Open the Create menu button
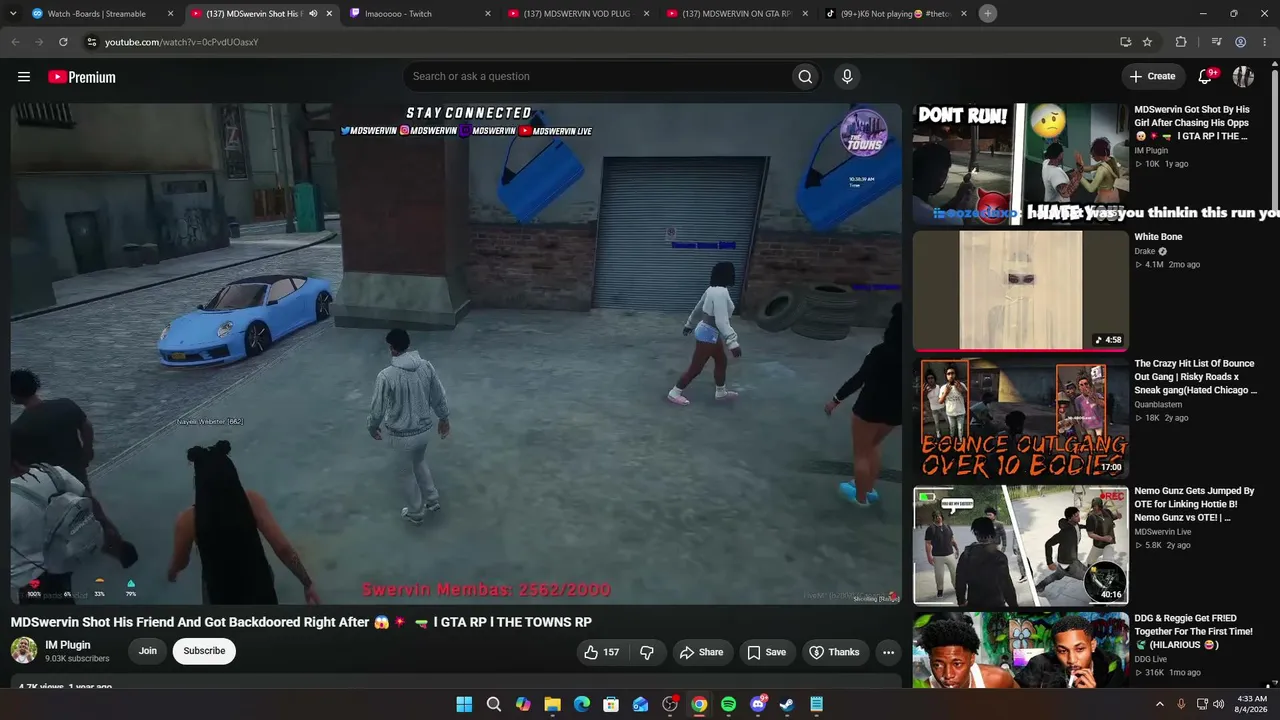Image resolution: width=1280 pixels, height=720 pixels. [x=1152, y=77]
